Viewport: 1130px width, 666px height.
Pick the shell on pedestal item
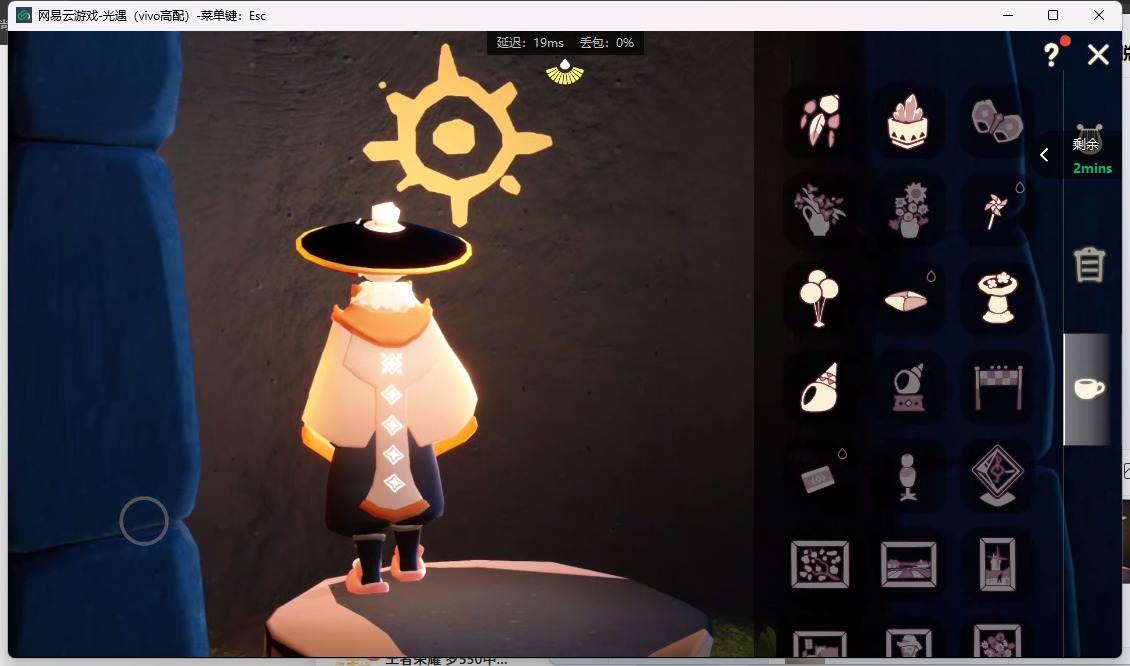(908, 388)
